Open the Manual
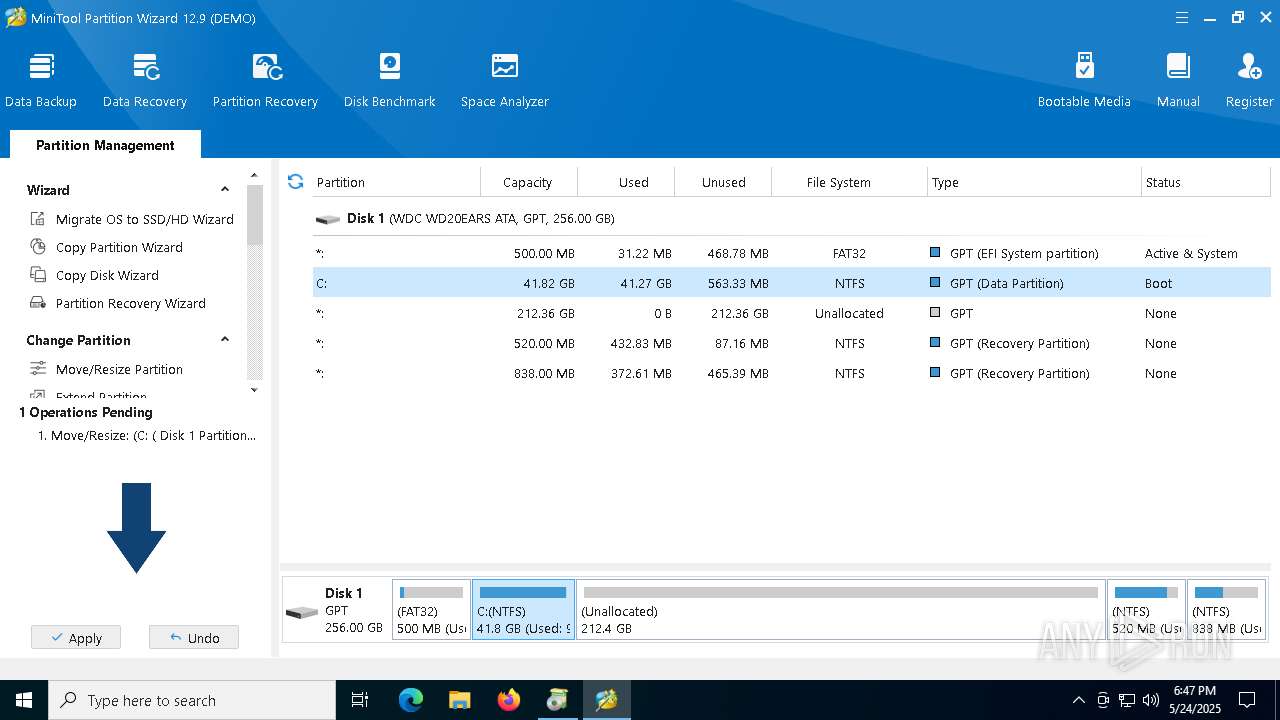Image resolution: width=1280 pixels, height=720 pixels. click(x=1178, y=80)
